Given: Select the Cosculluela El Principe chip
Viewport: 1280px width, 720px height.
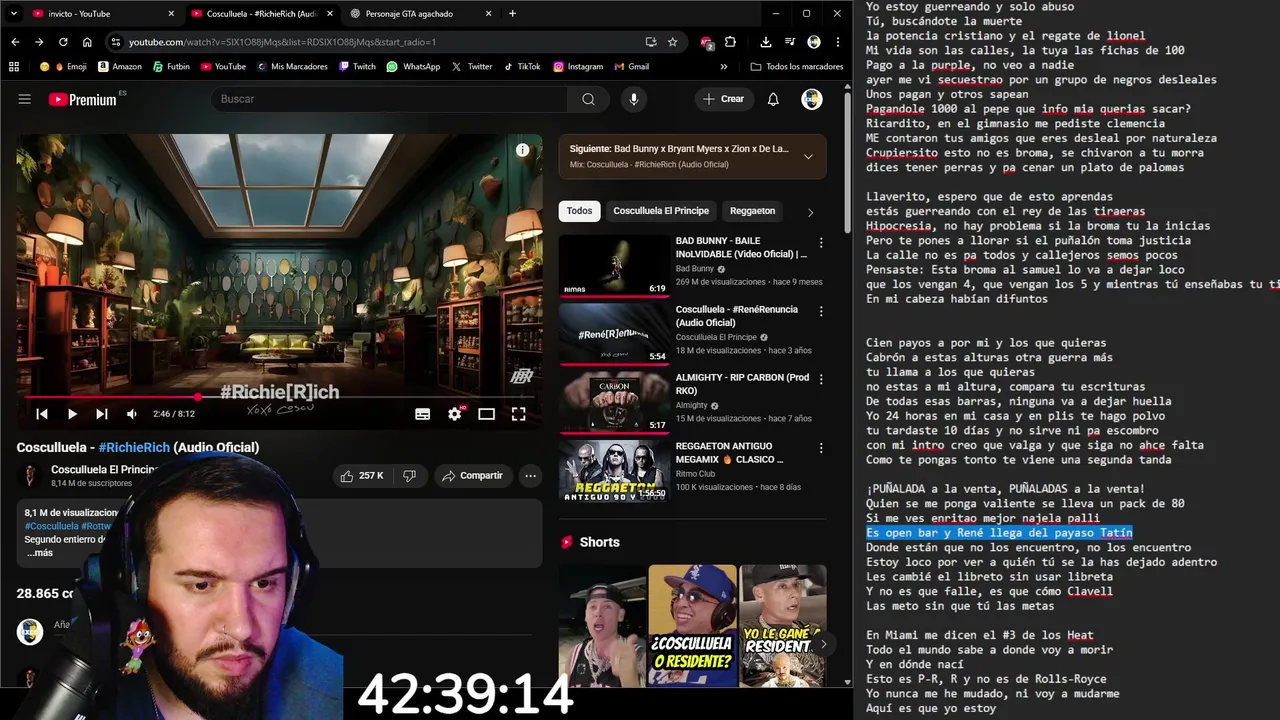Looking at the screenshot, I should 661,211.
